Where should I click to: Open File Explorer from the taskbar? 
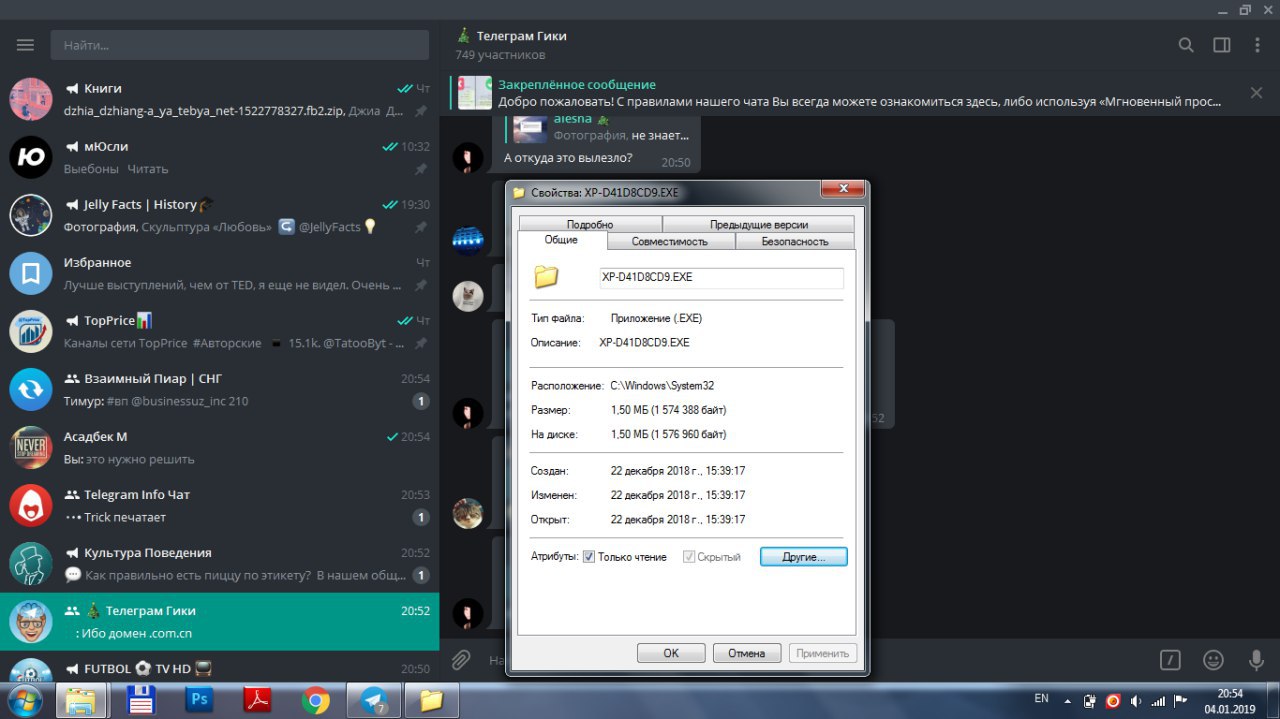coord(82,700)
